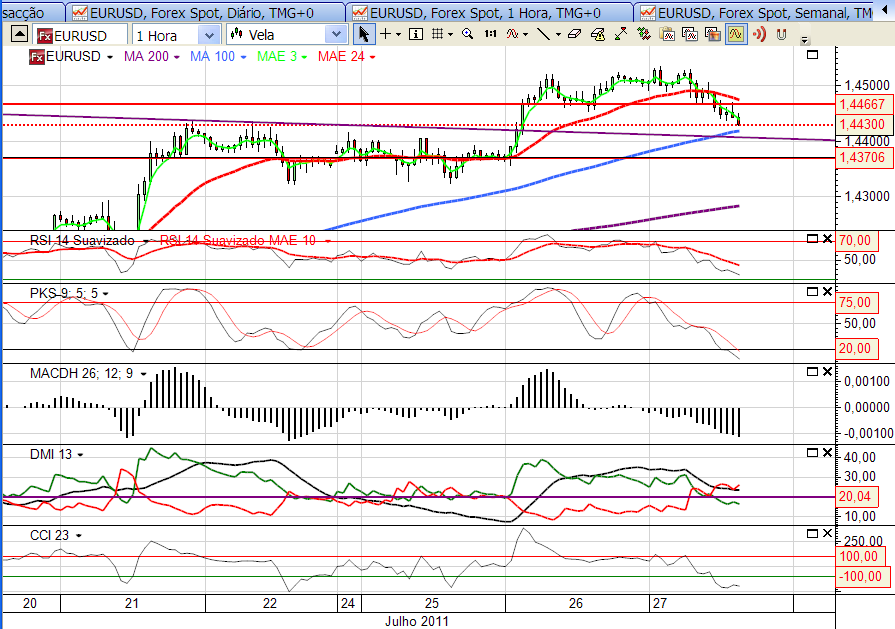Viewport: 895px width, 629px height.
Task: Click the red 1,44667 price level tag
Action: [x=862, y=104]
